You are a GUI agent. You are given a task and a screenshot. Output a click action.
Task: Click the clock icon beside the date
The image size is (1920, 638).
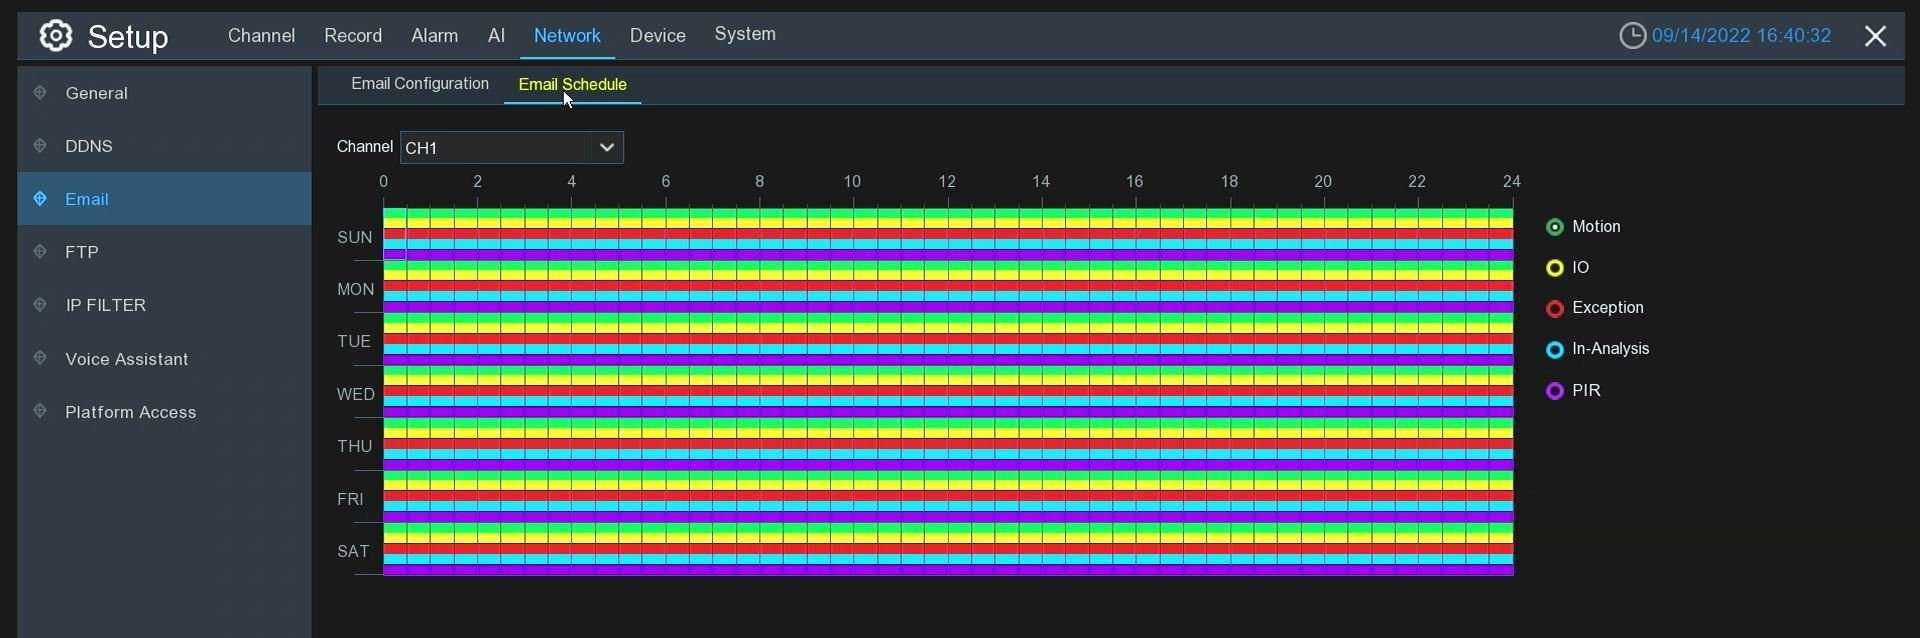(x=1632, y=36)
